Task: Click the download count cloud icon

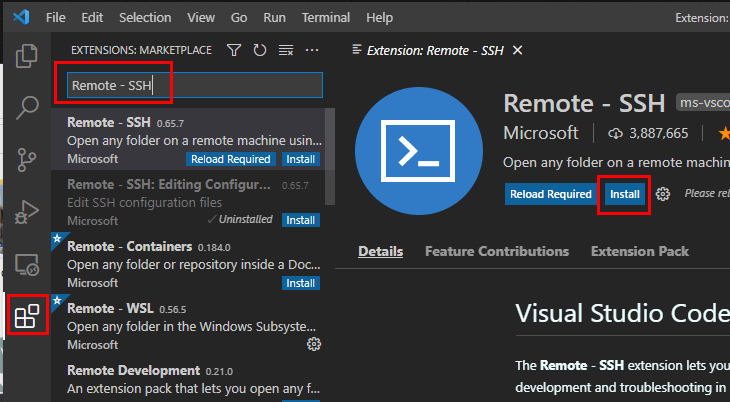Action: tap(615, 134)
